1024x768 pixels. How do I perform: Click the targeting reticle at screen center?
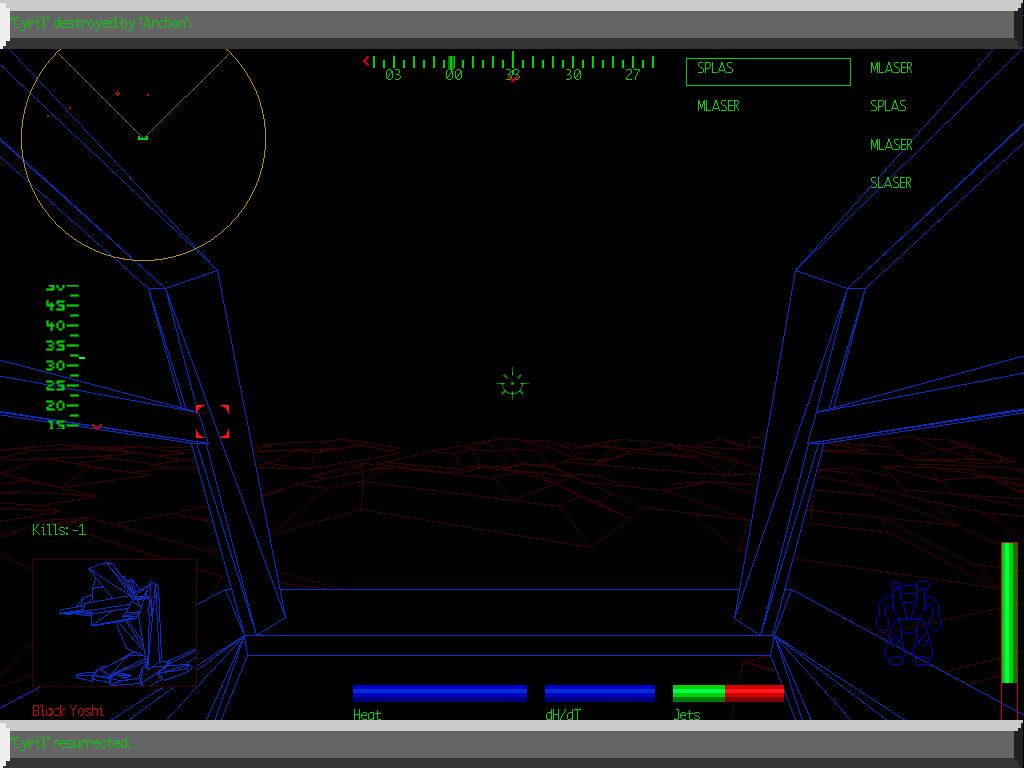coord(511,384)
